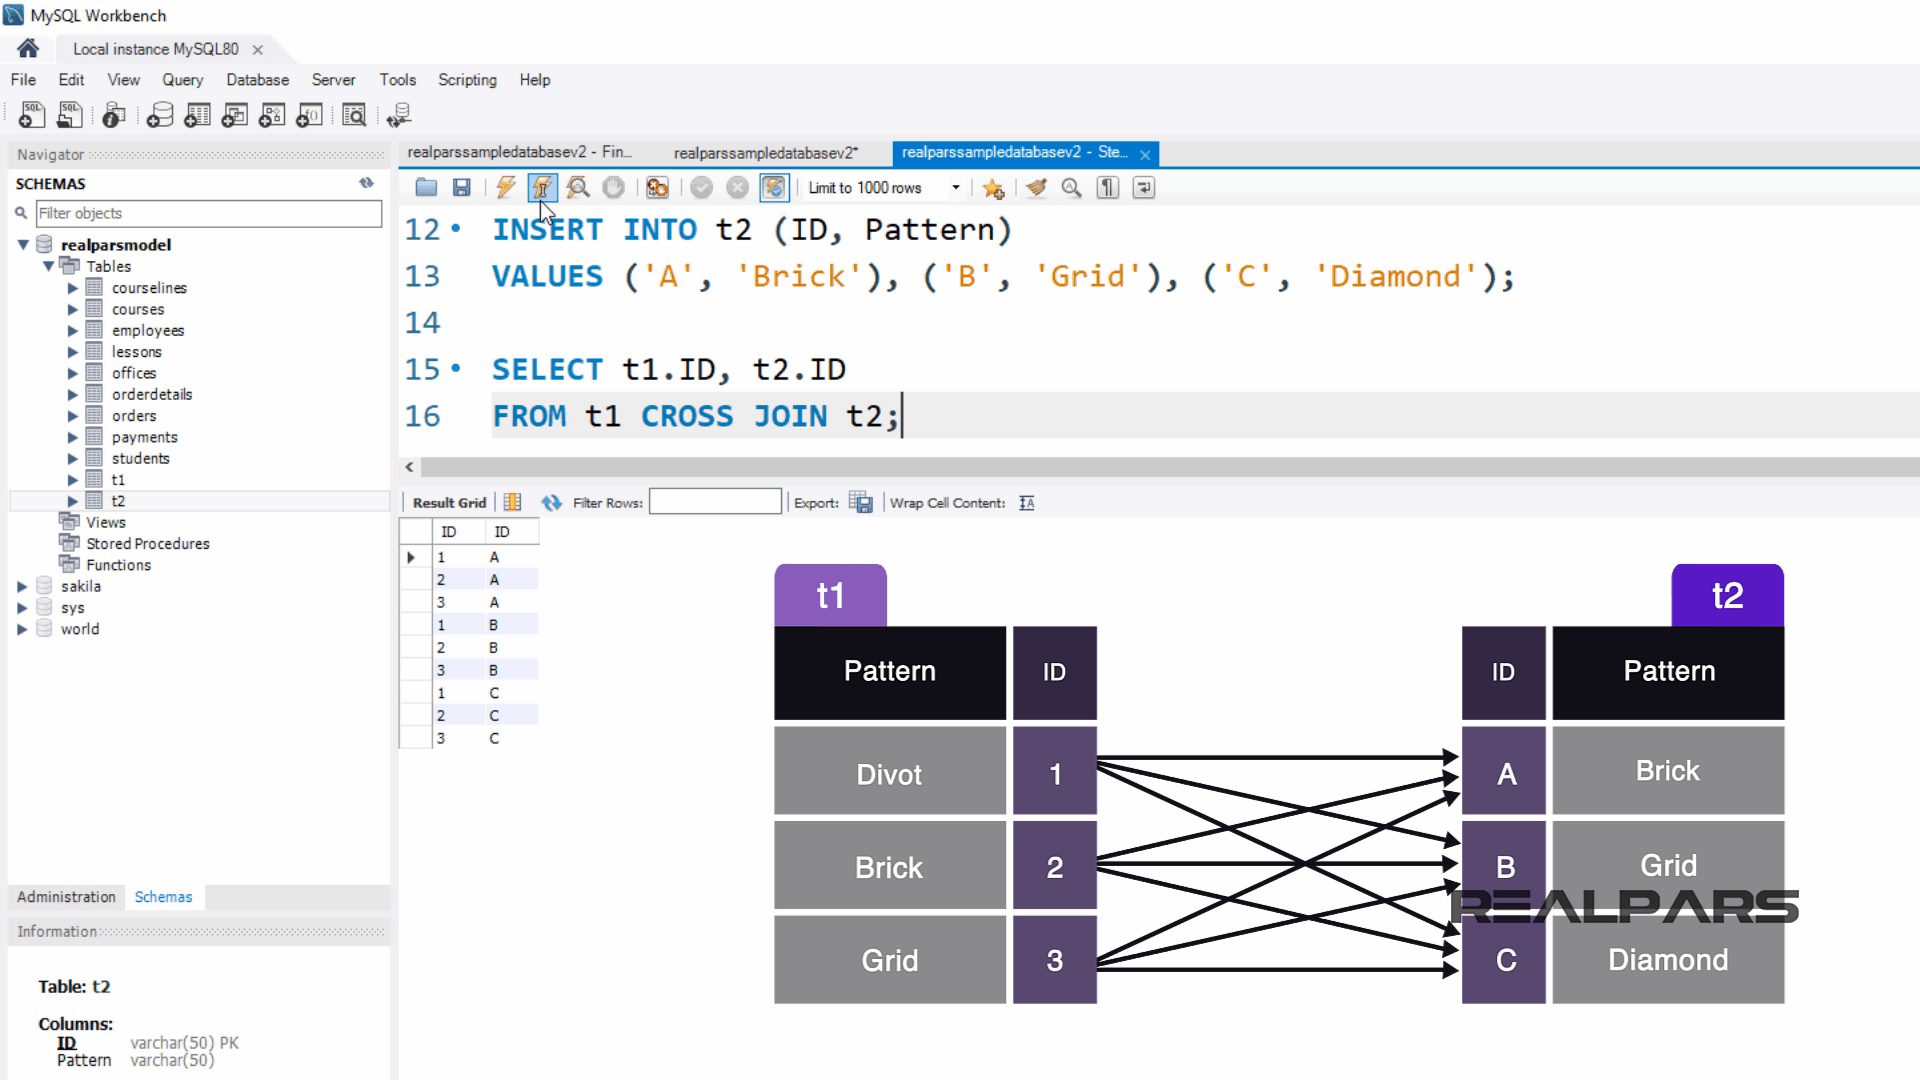Expand the employees table node
The width and height of the screenshot is (1920, 1080).
[x=72, y=330]
